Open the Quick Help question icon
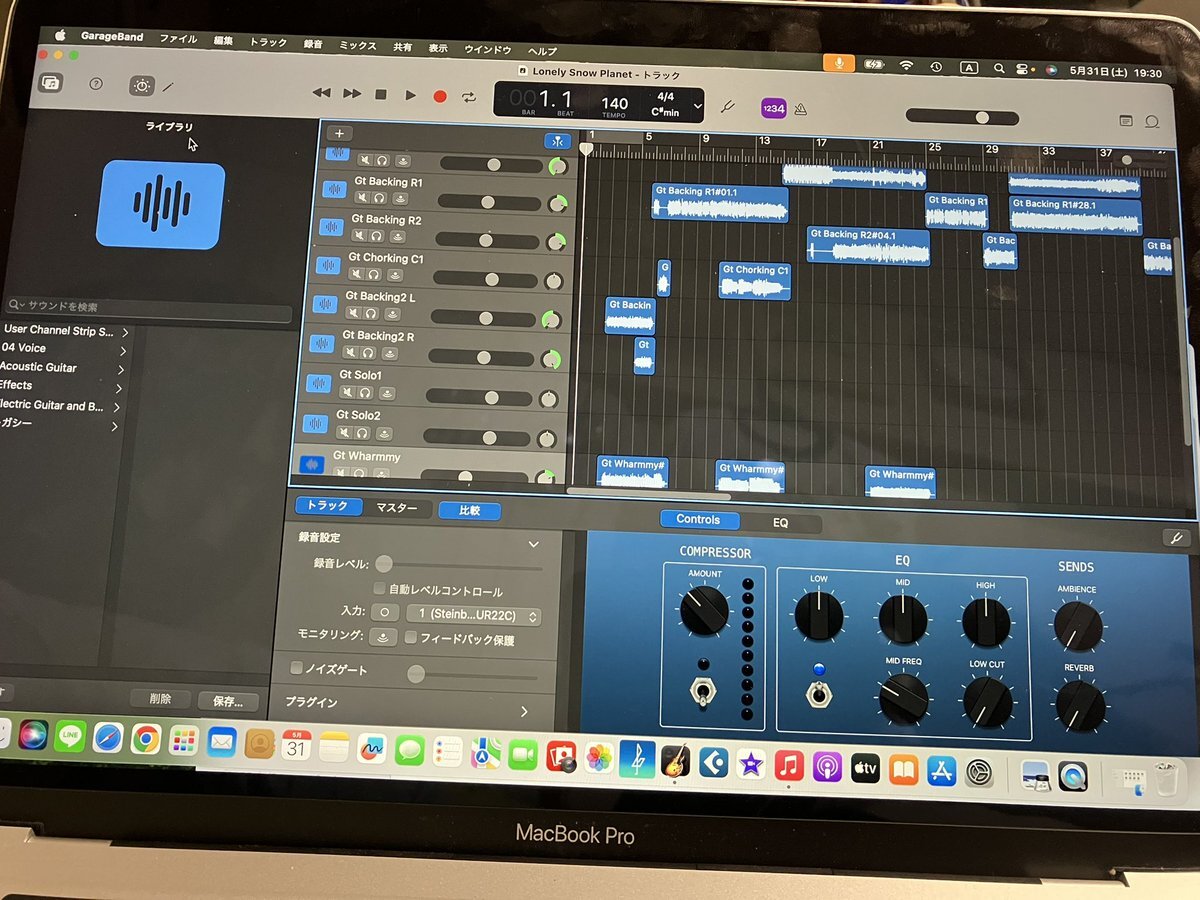The image size is (1200, 900). coord(96,84)
